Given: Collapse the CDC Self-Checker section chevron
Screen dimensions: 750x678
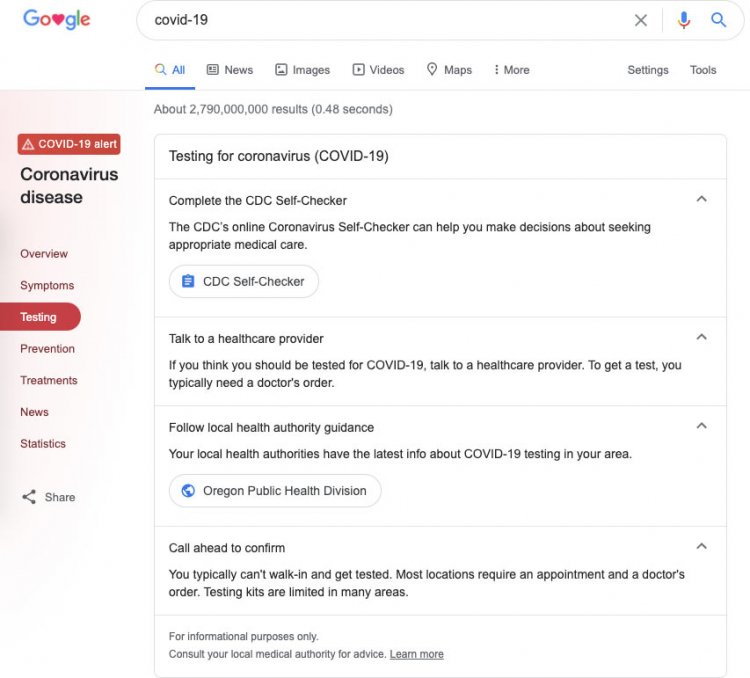Looking at the screenshot, I should pyautogui.click(x=701, y=199).
